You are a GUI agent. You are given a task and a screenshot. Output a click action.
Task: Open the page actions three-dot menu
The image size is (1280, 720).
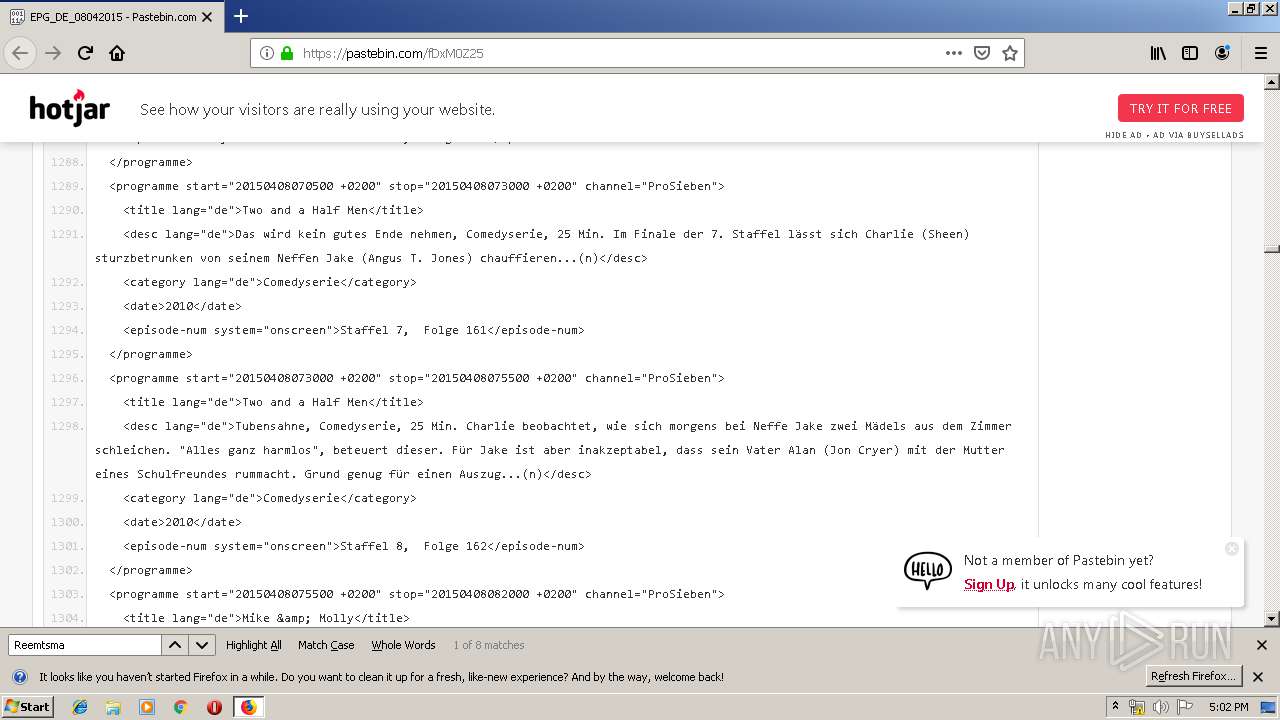click(x=954, y=53)
